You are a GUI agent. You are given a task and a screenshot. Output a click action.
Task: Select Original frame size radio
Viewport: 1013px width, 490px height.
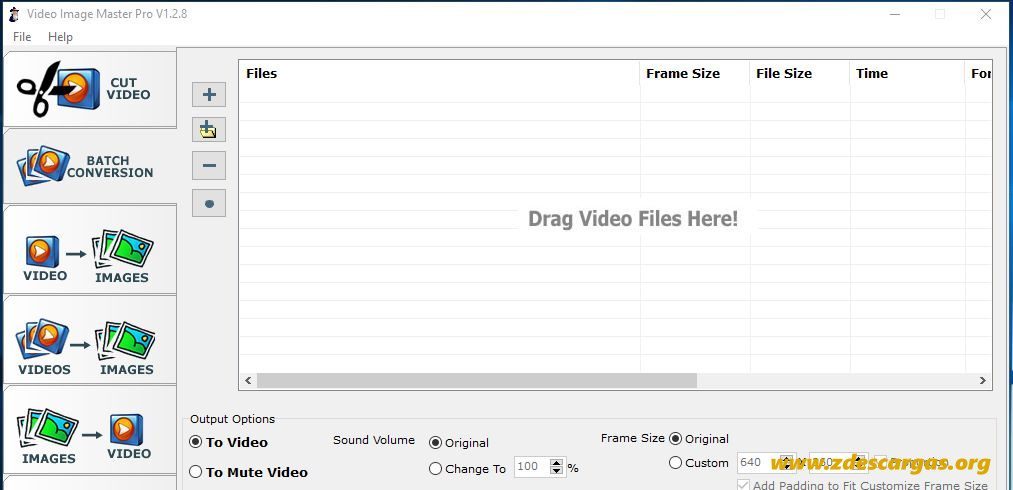(699, 439)
